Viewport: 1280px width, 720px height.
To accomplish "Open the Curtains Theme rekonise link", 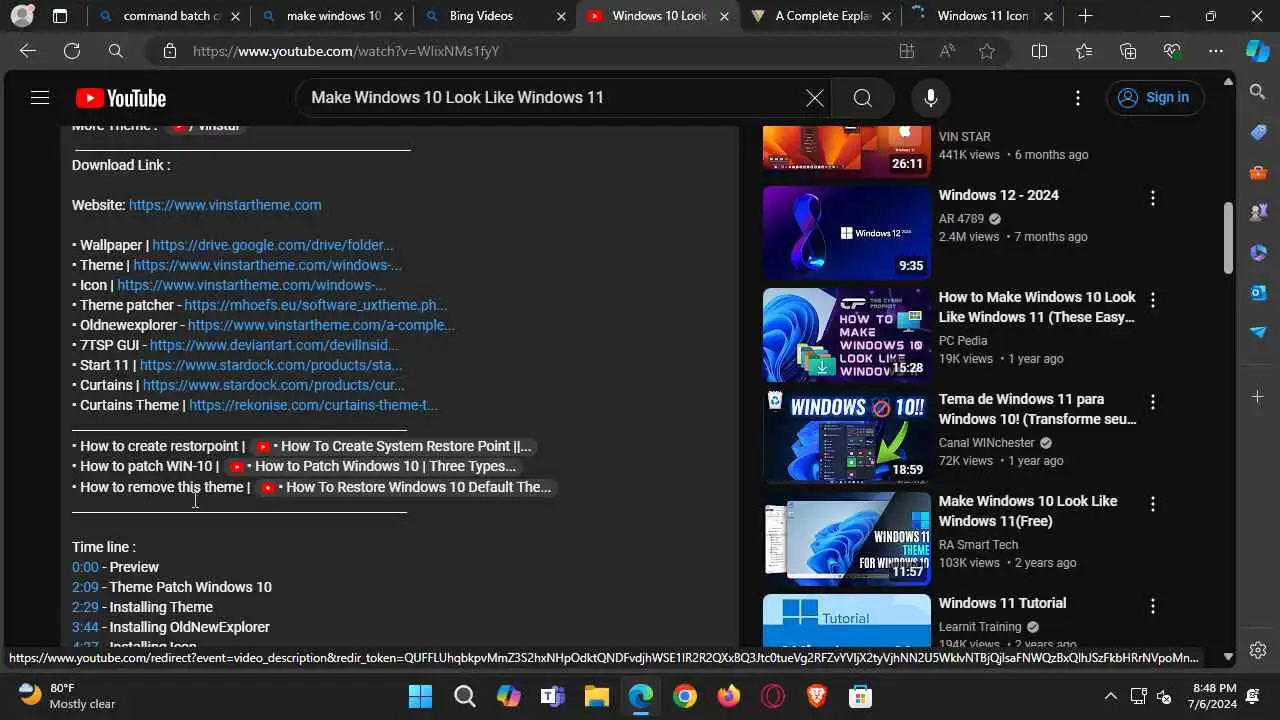I will (x=313, y=405).
